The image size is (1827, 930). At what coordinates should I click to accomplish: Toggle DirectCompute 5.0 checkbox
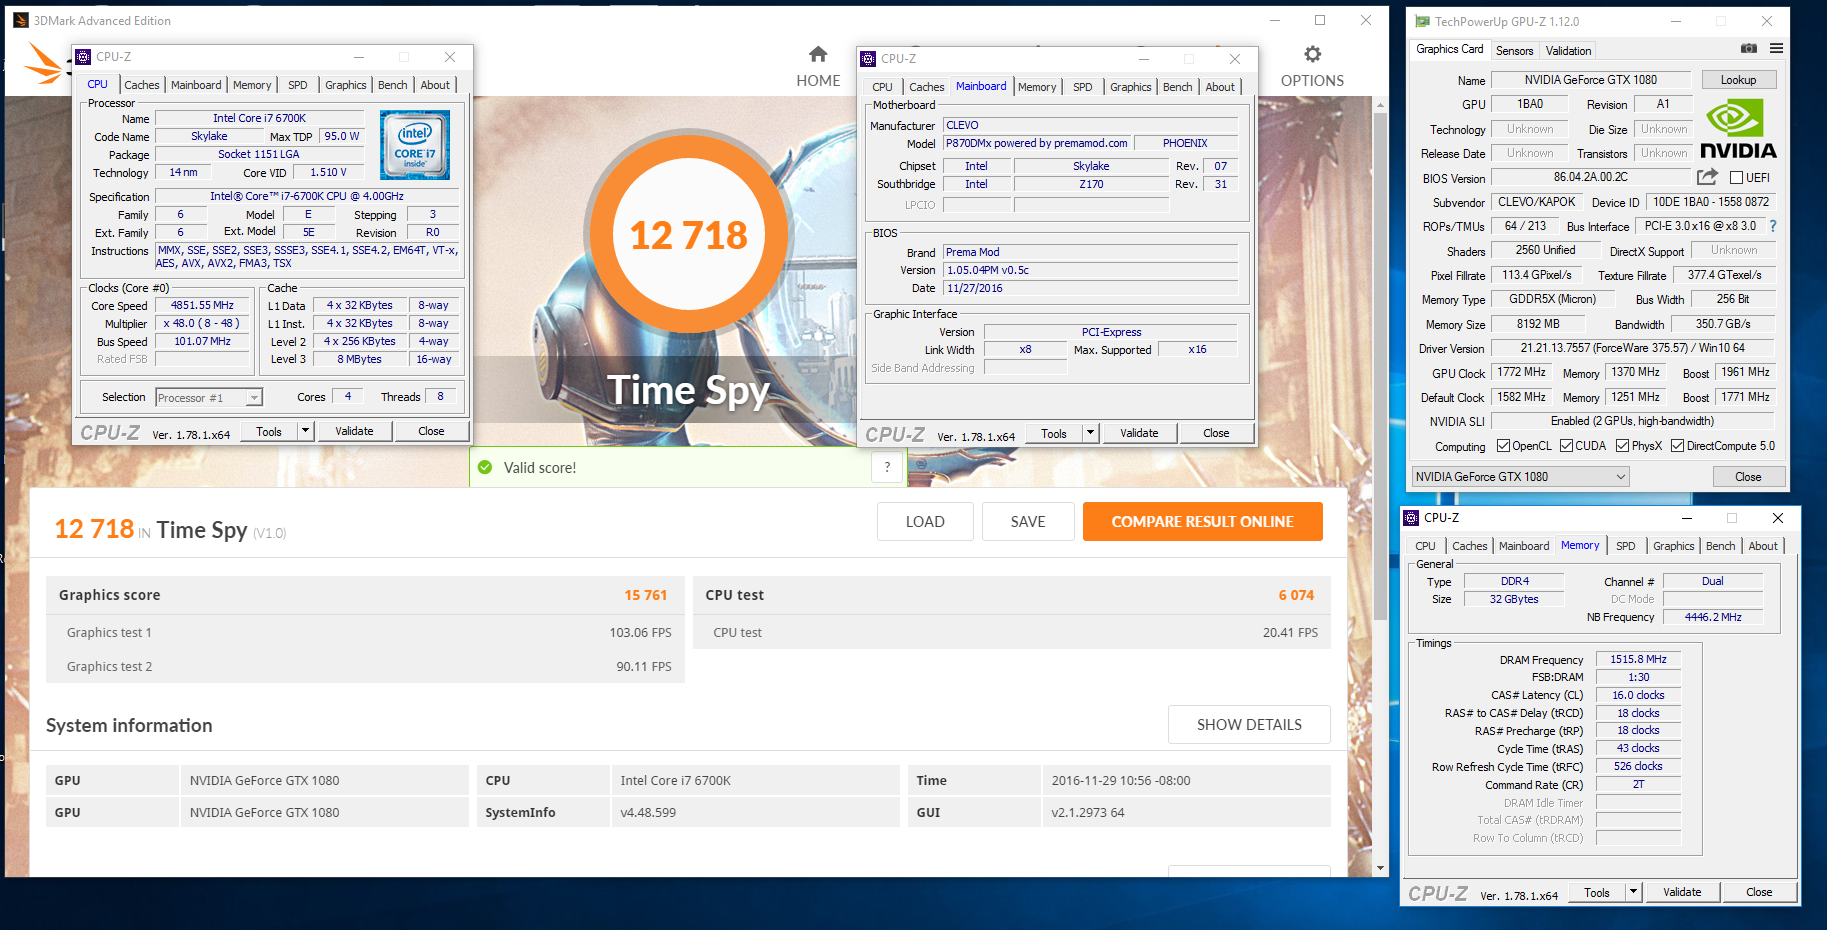point(1677,446)
